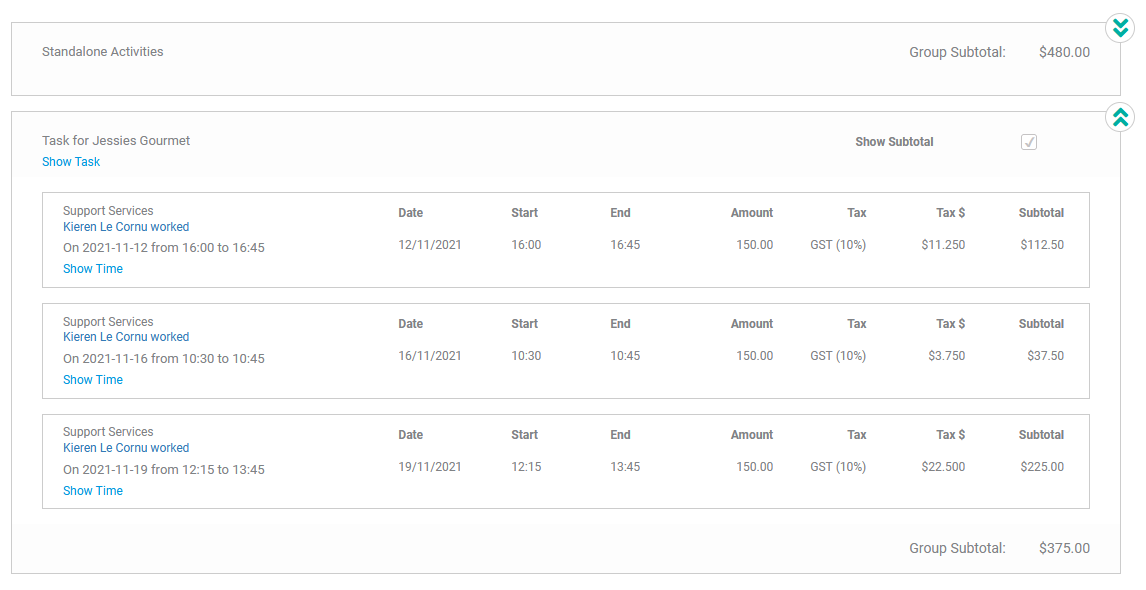
Task: Click the Standalone Activities group title
Action: click(102, 52)
